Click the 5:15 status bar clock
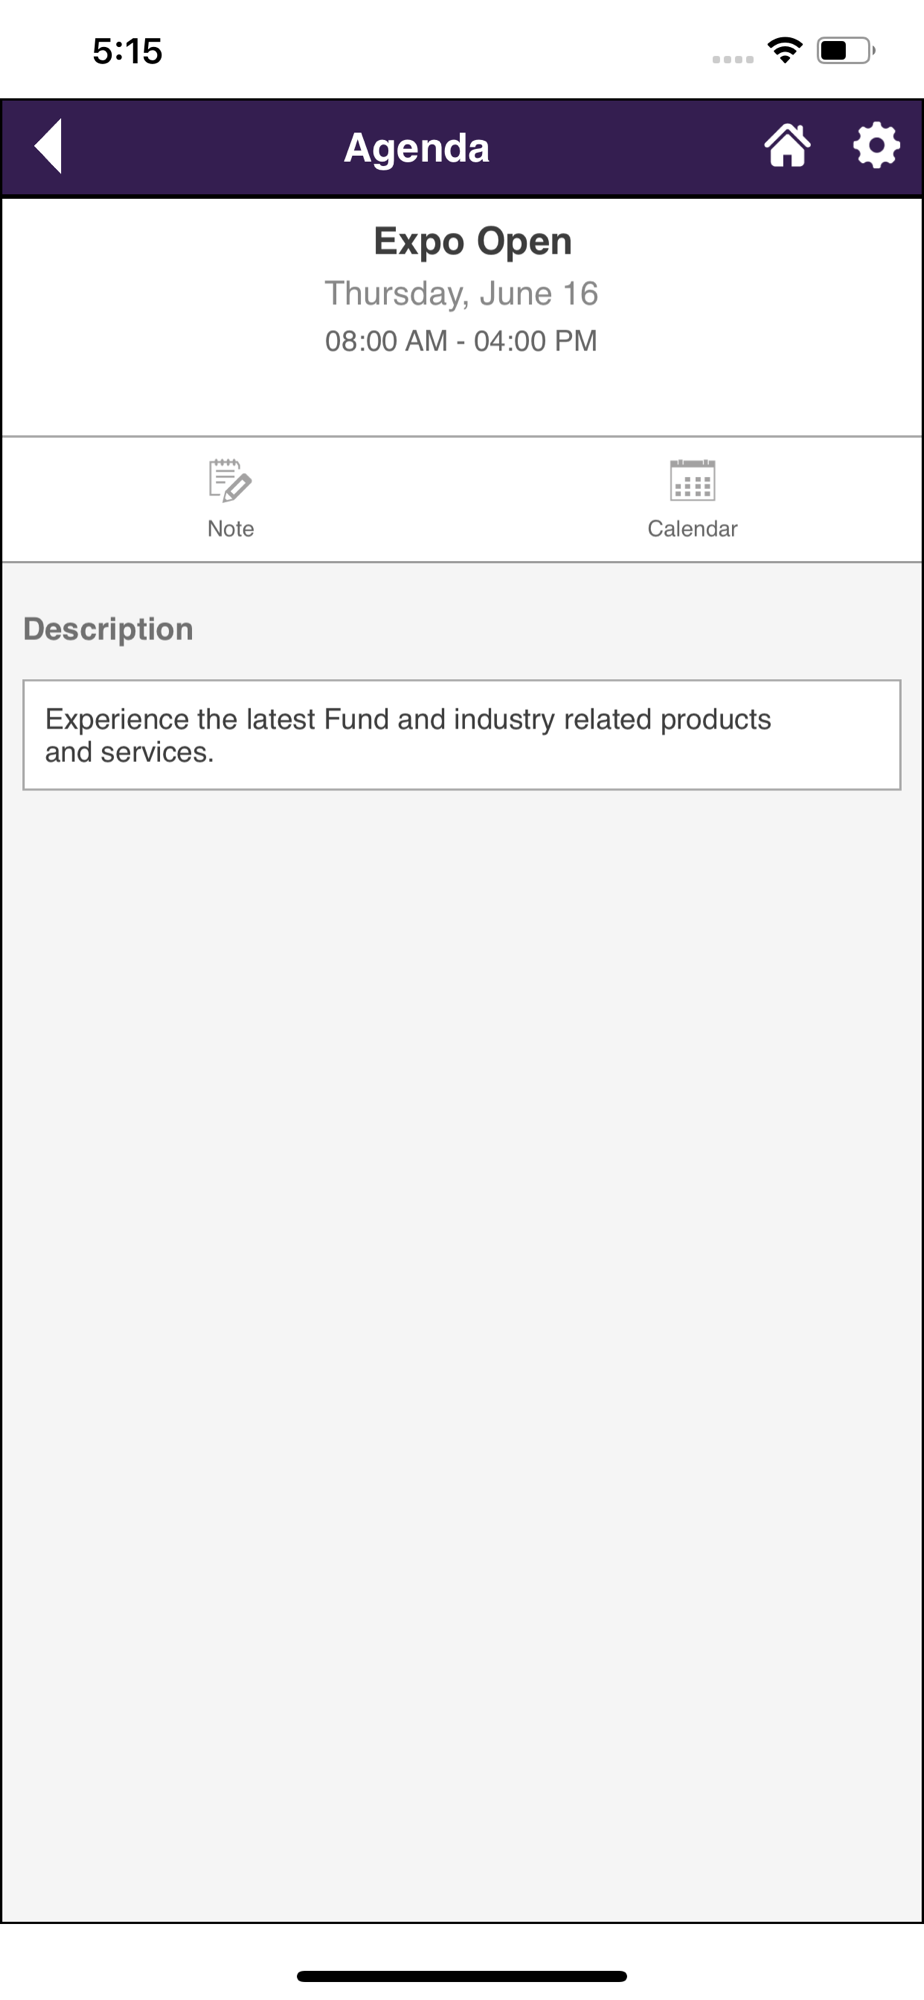 [x=127, y=51]
